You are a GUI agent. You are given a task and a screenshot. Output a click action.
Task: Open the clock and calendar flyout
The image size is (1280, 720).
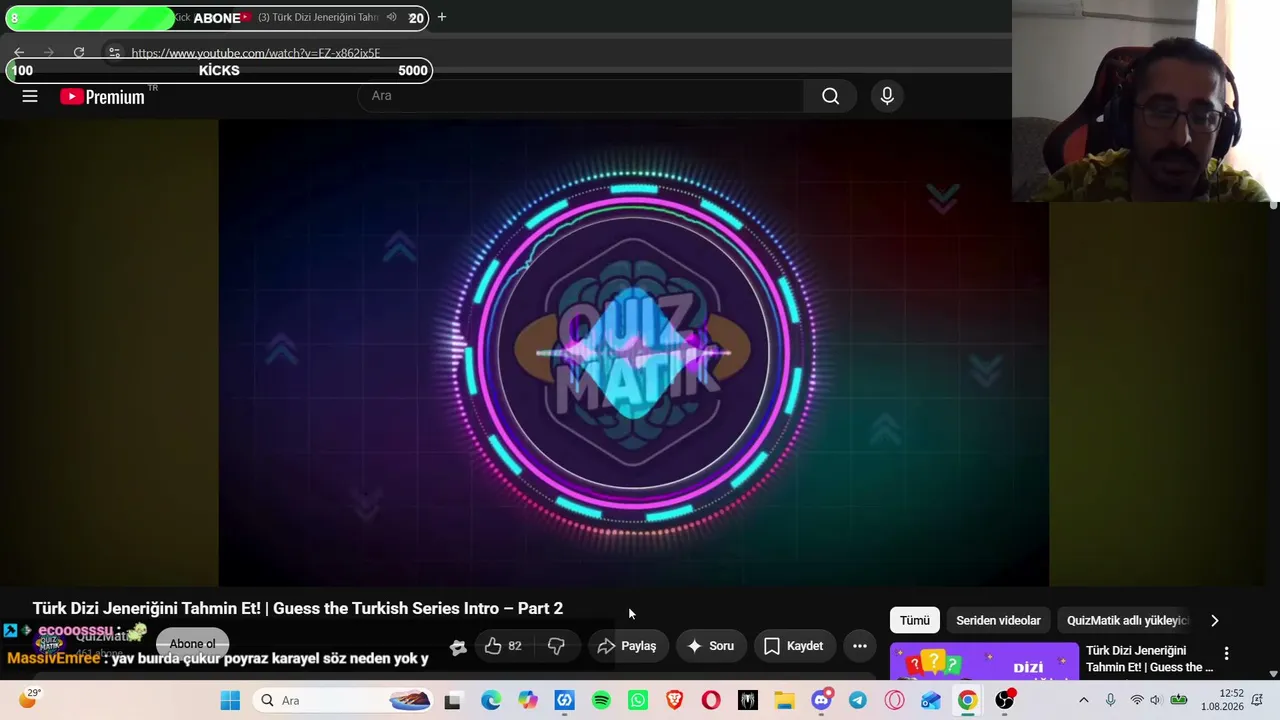tap(1222, 700)
